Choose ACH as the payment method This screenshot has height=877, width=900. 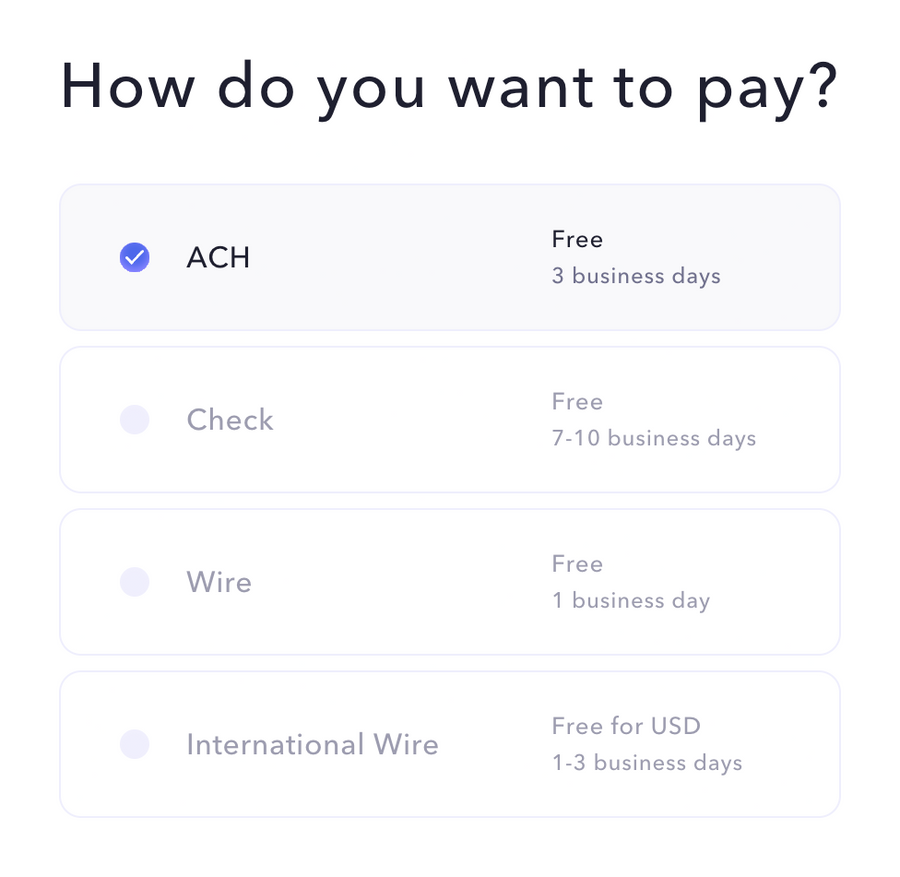coord(450,257)
